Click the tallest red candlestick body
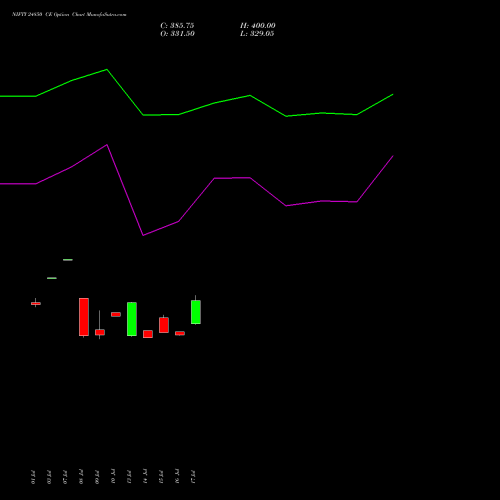This screenshot has height=500, width=500. (84, 317)
